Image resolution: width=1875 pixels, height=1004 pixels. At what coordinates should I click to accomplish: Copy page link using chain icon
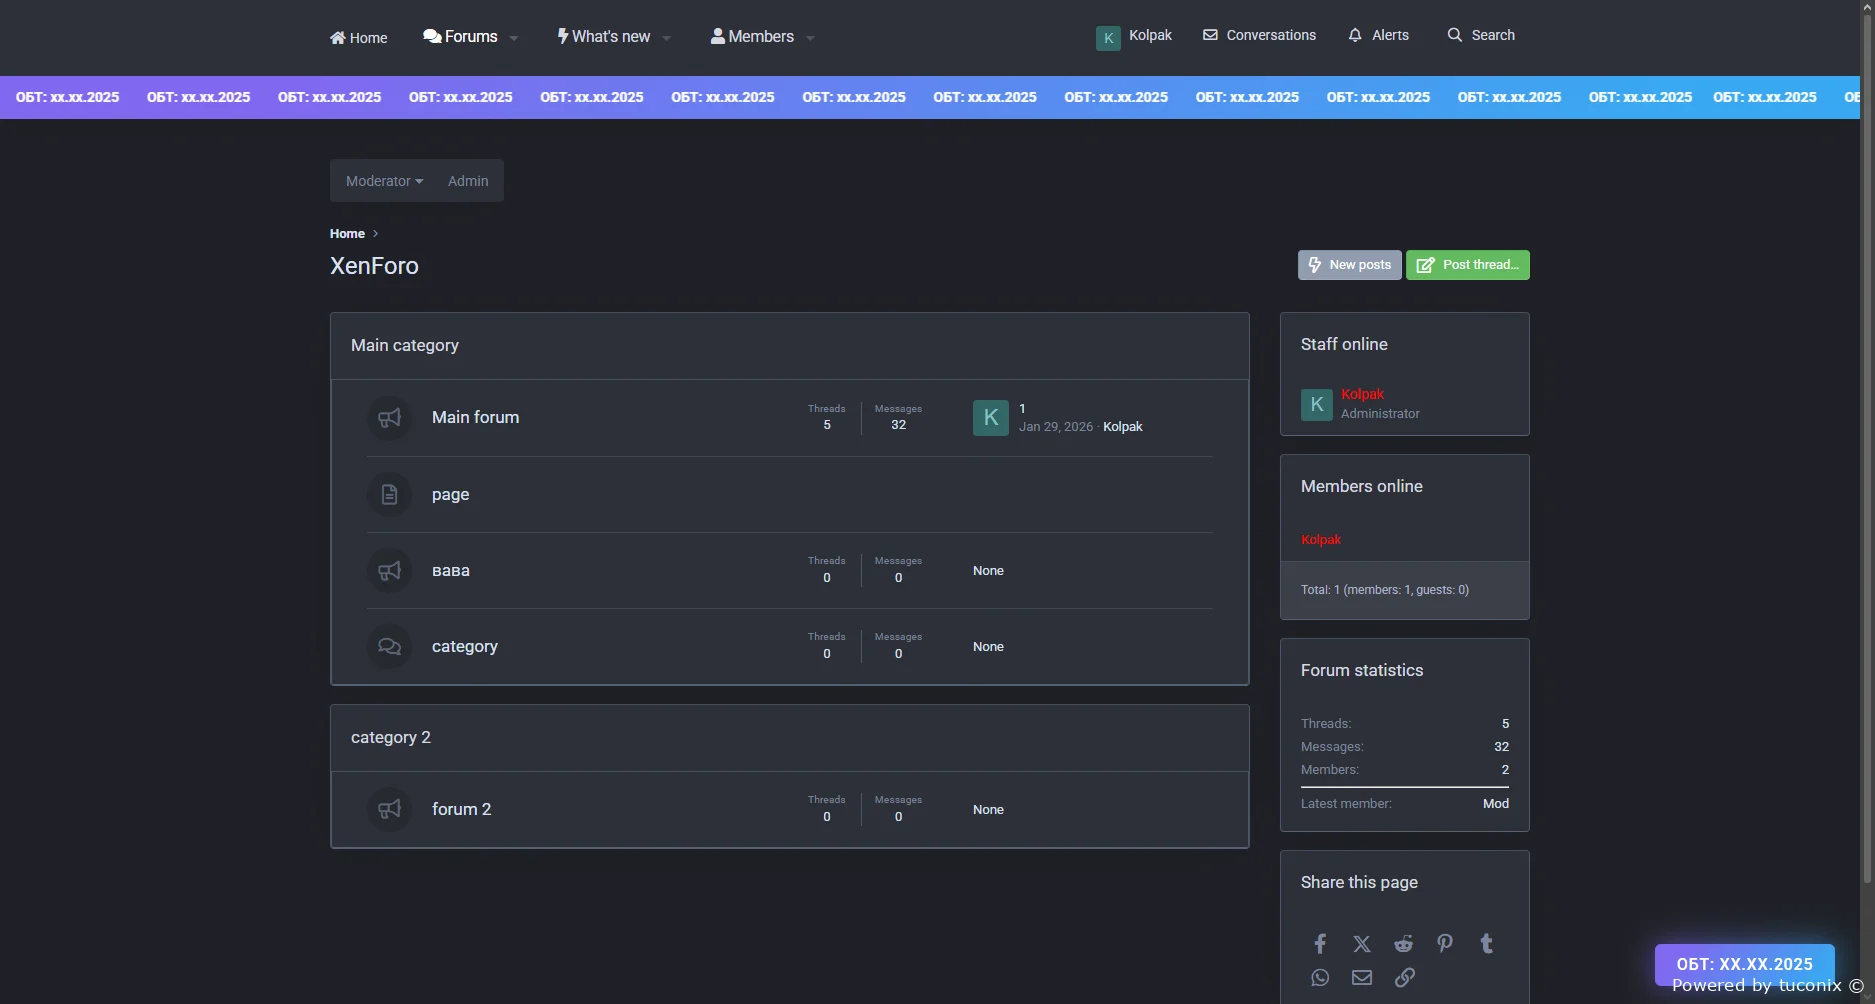click(x=1404, y=977)
